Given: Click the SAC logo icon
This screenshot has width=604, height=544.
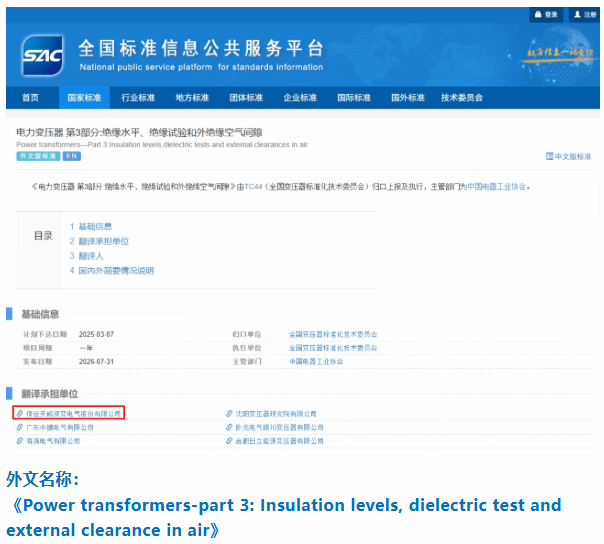Looking at the screenshot, I should pyautogui.click(x=43, y=55).
